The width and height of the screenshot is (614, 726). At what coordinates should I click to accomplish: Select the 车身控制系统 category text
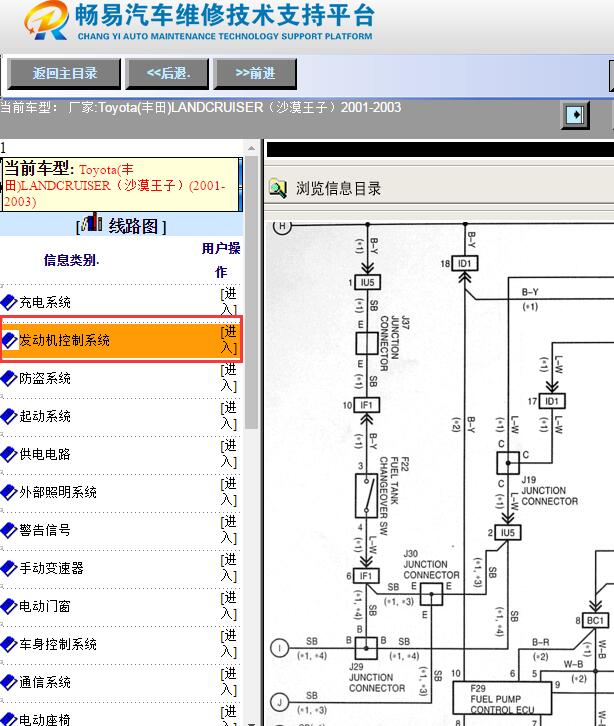(x=58, y=644)
